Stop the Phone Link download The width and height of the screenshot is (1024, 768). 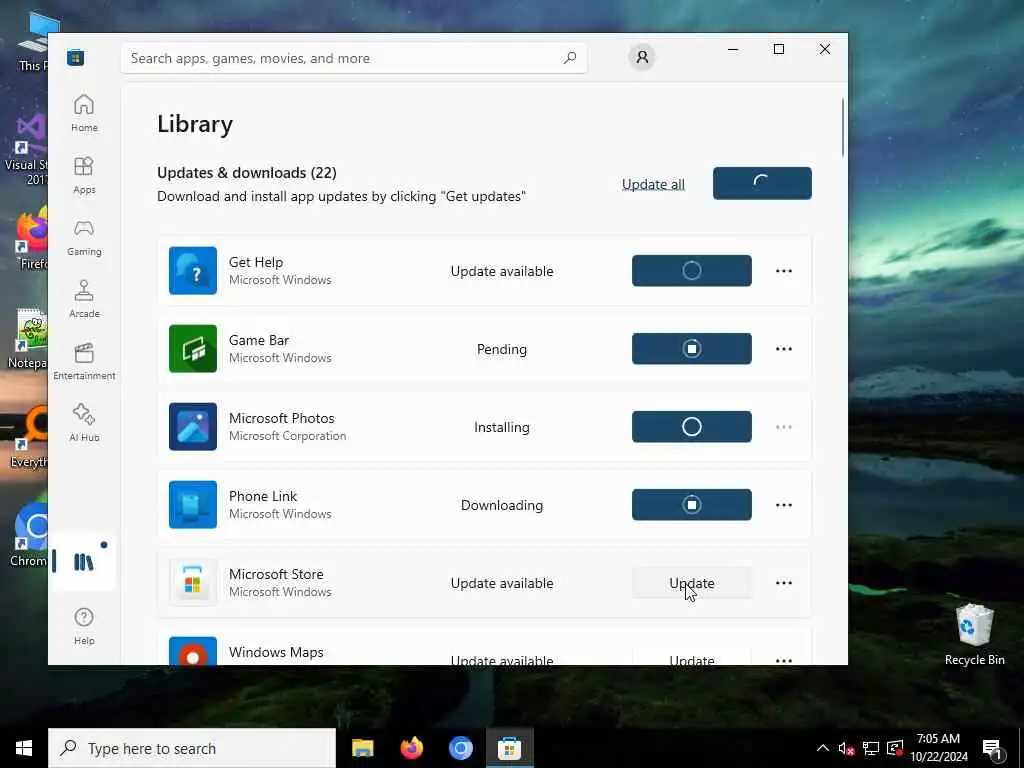(x=692, y=505)
